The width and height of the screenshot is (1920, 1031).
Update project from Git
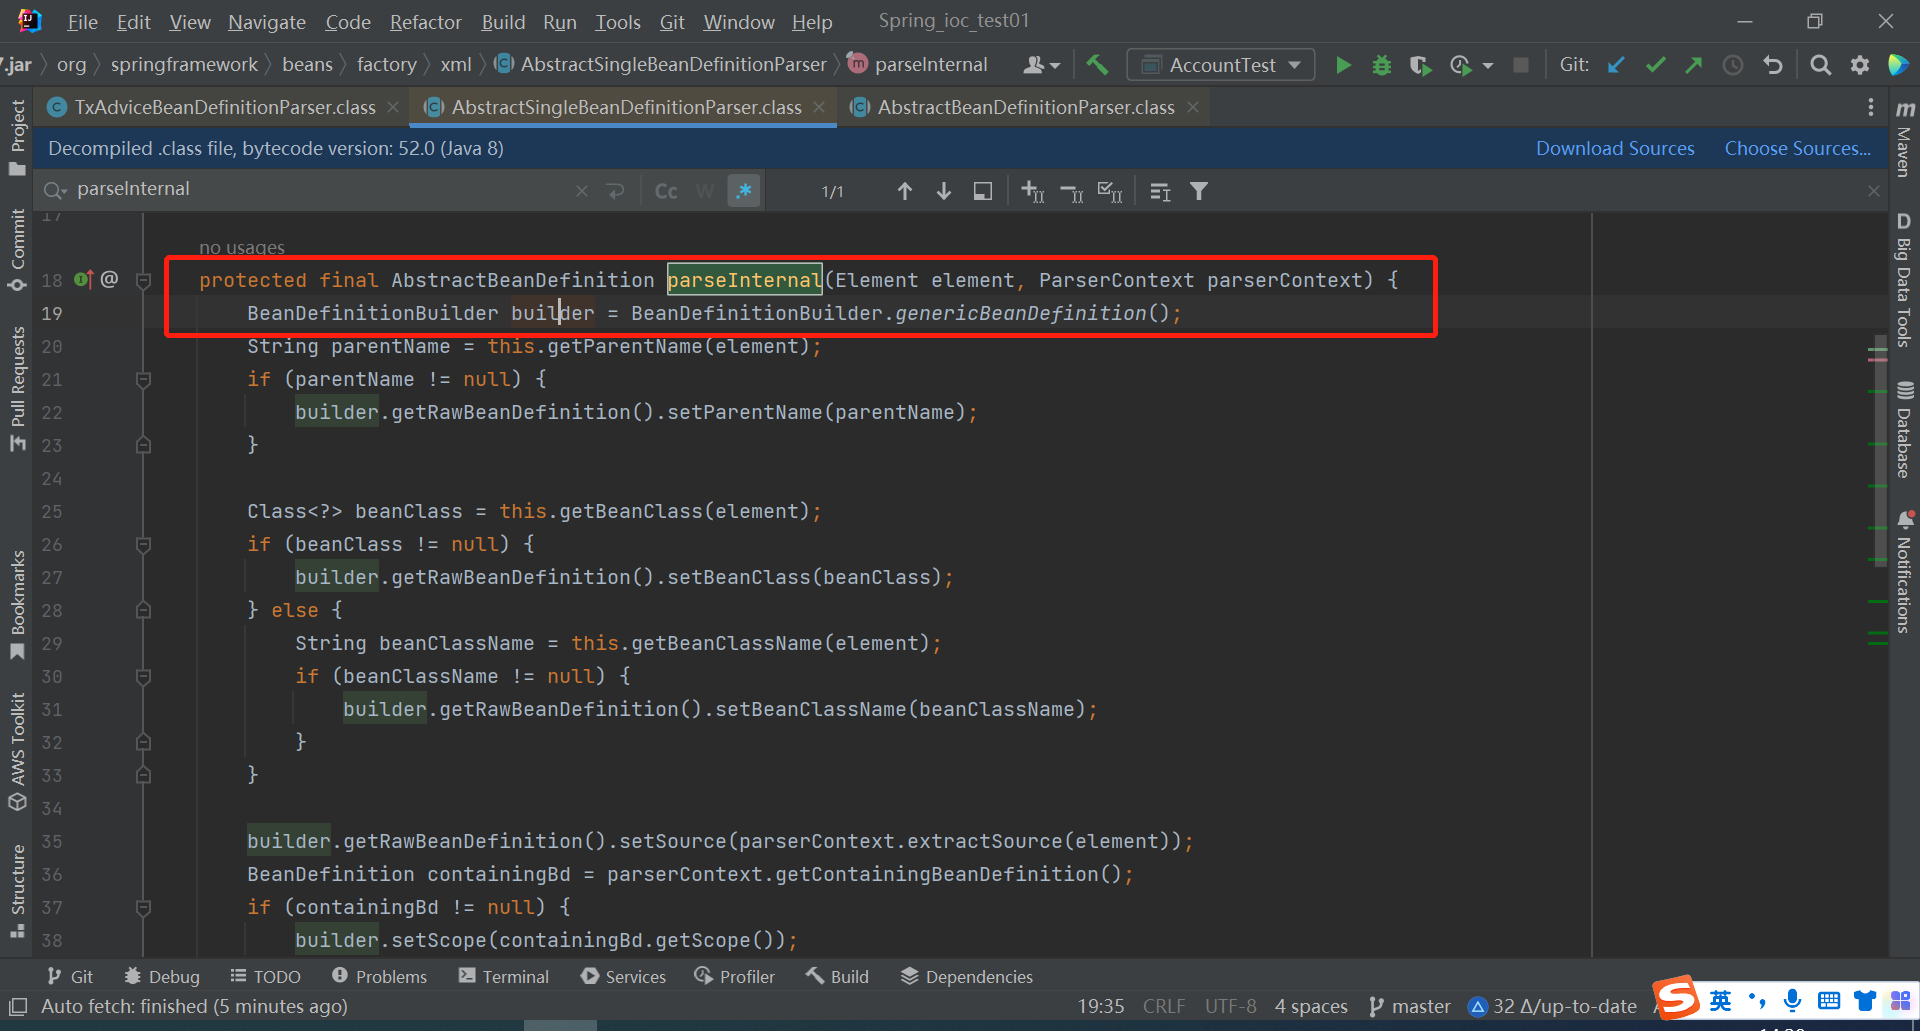[1616, 64]
